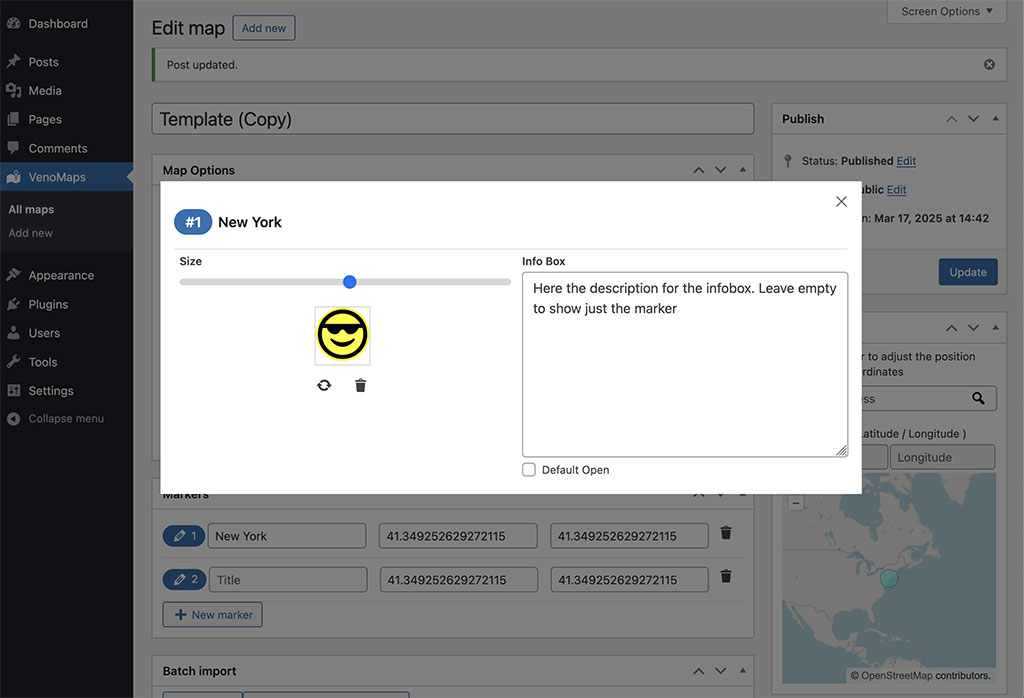Viewport: 1024px width, 698px height.
Task: Delete the marker 2 row
Action: click(x=726, y=576)
